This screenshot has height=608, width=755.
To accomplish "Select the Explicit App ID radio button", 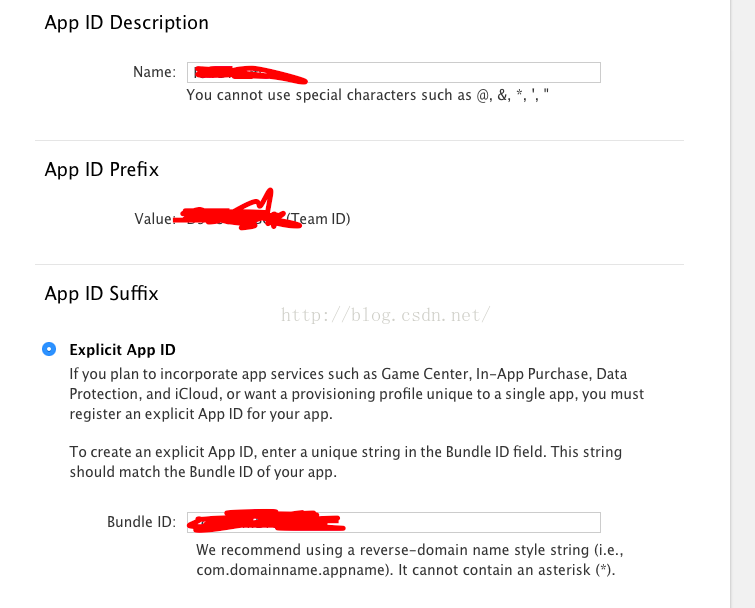I will [49, 349].
